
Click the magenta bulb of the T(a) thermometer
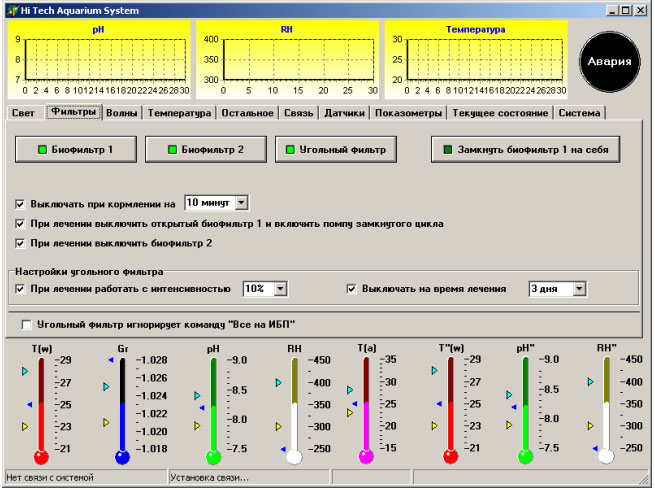click(x=366, y=457)
